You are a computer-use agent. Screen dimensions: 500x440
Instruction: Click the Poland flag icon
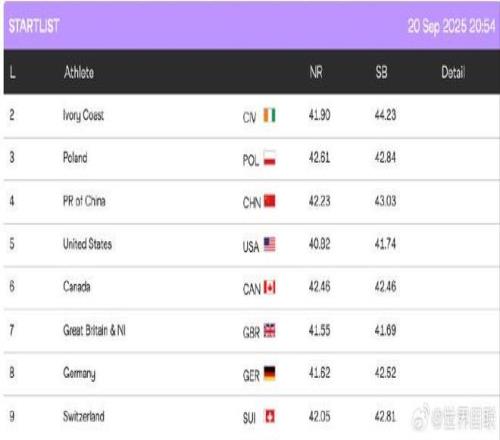[x=270, y=158]
